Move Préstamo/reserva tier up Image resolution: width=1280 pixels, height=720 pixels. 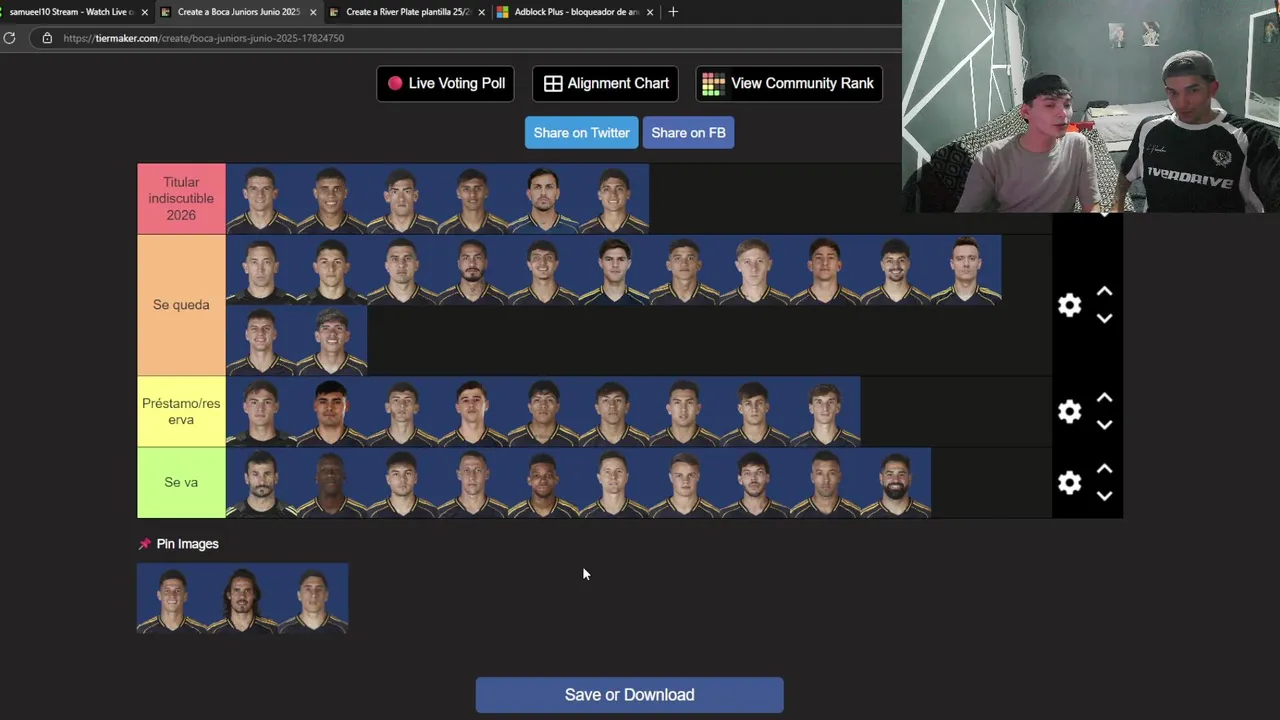pos(1104,398)
